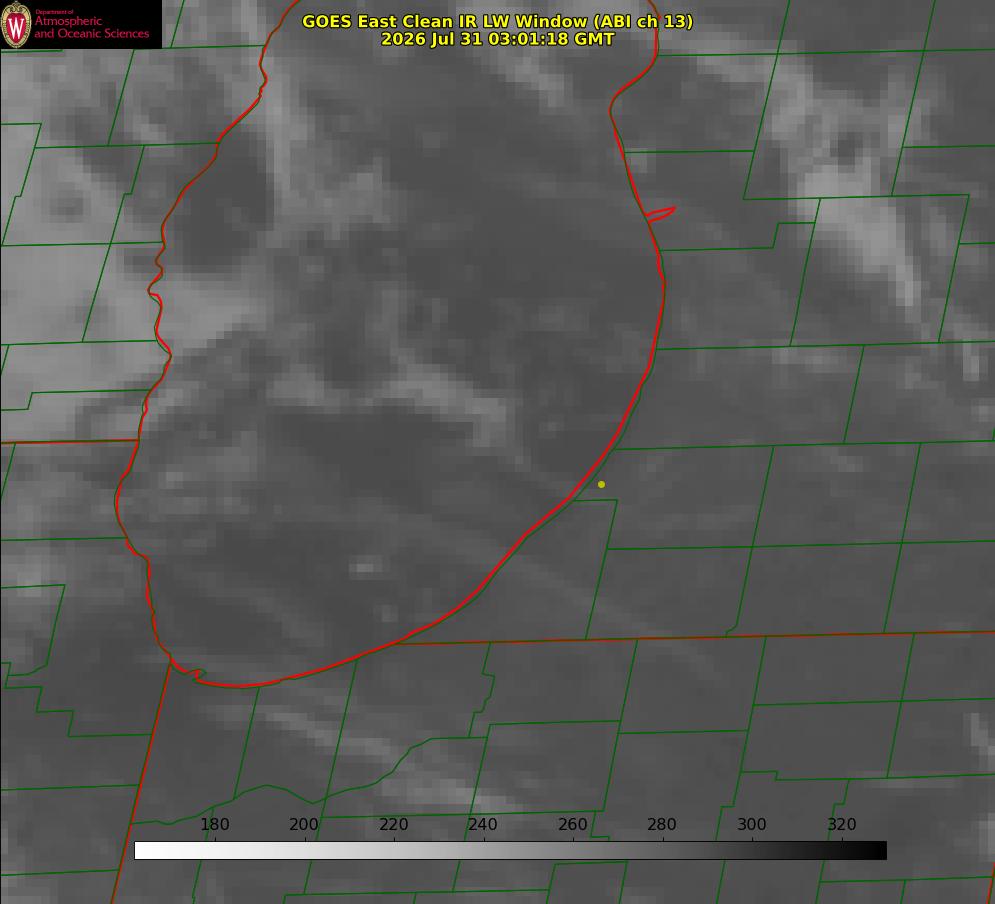Select the GOES East Clean IR title

pyautogui.click(x=498, y=21)
